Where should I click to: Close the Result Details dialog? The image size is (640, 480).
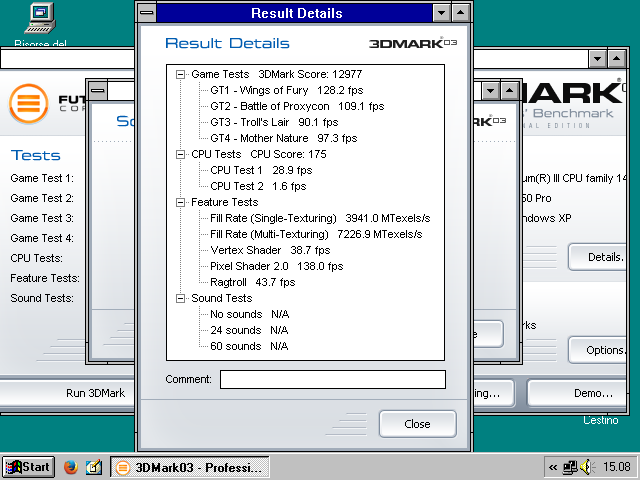[418, 424]
